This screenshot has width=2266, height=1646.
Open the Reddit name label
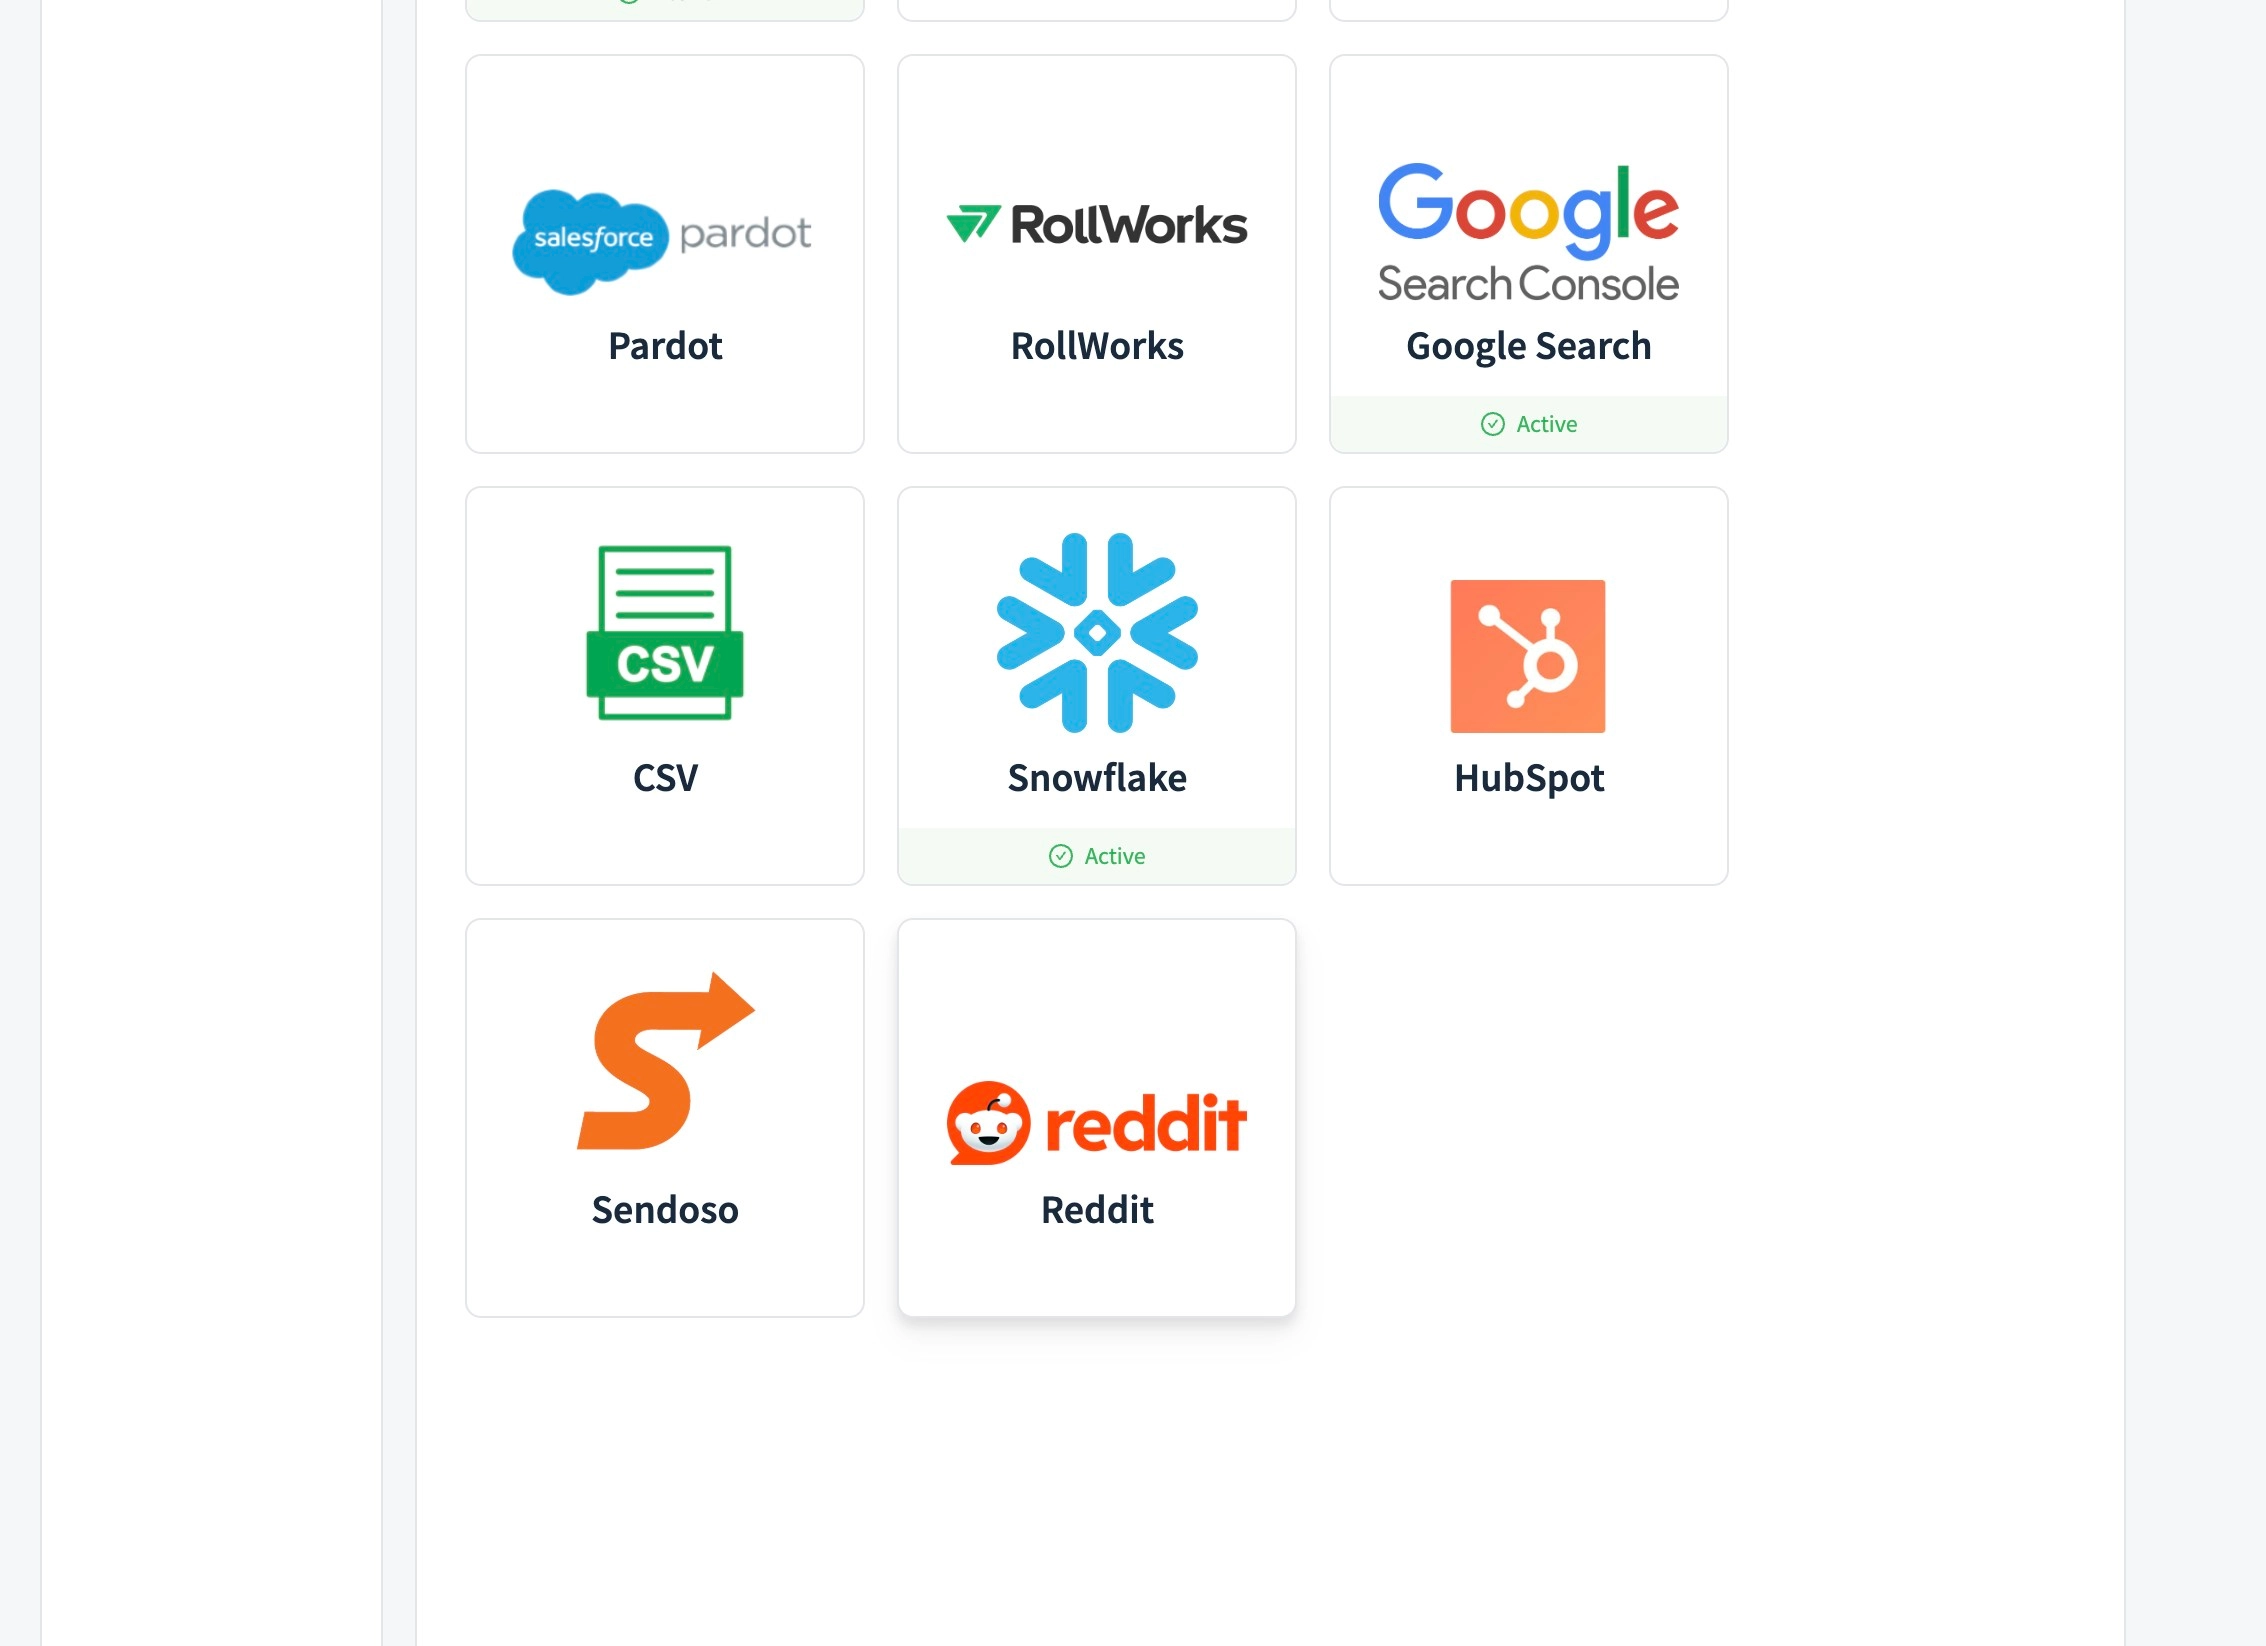[1097, 1210]
